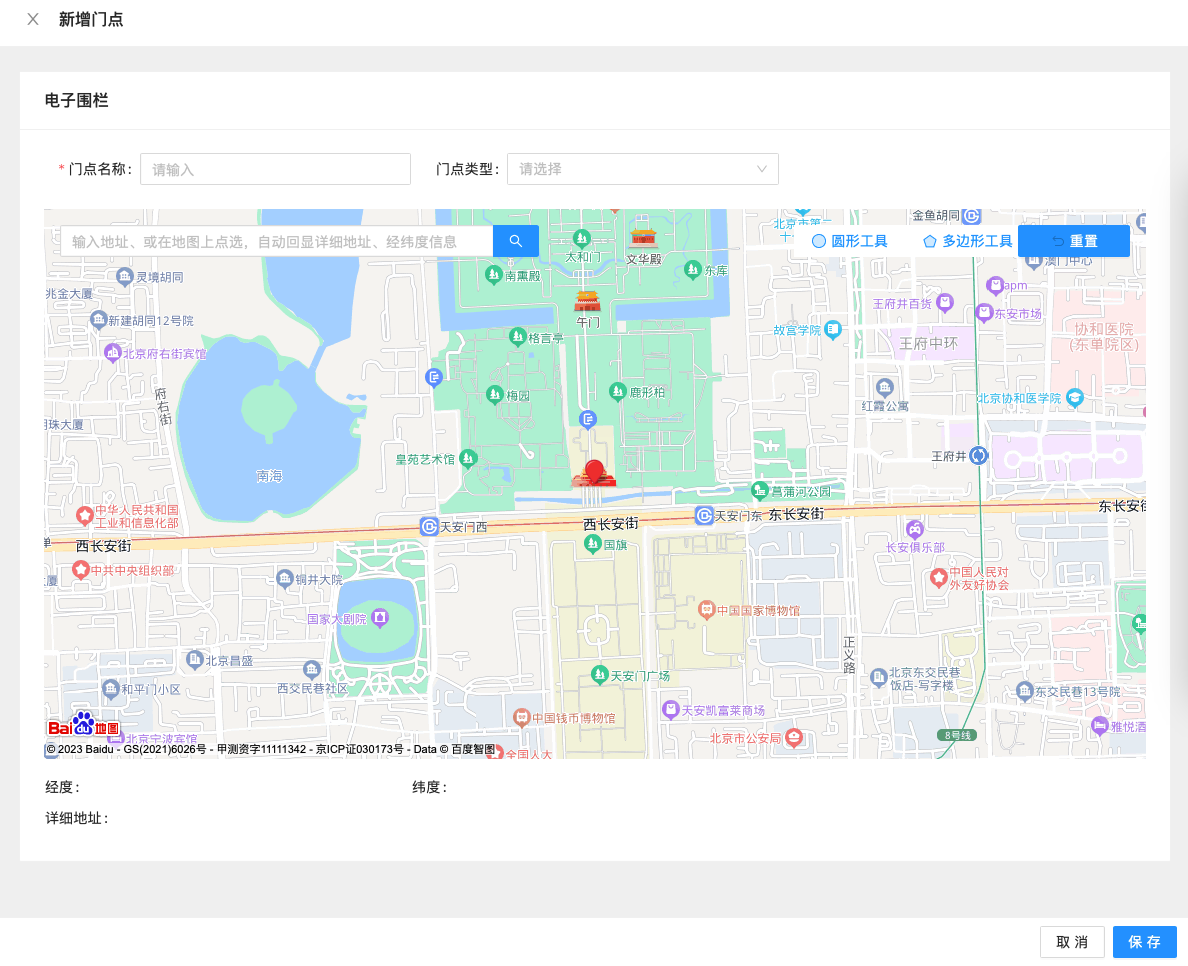1188x966 pixels.
Task: Click the 故宫学院 map icon
Action: tap(833, 330)
